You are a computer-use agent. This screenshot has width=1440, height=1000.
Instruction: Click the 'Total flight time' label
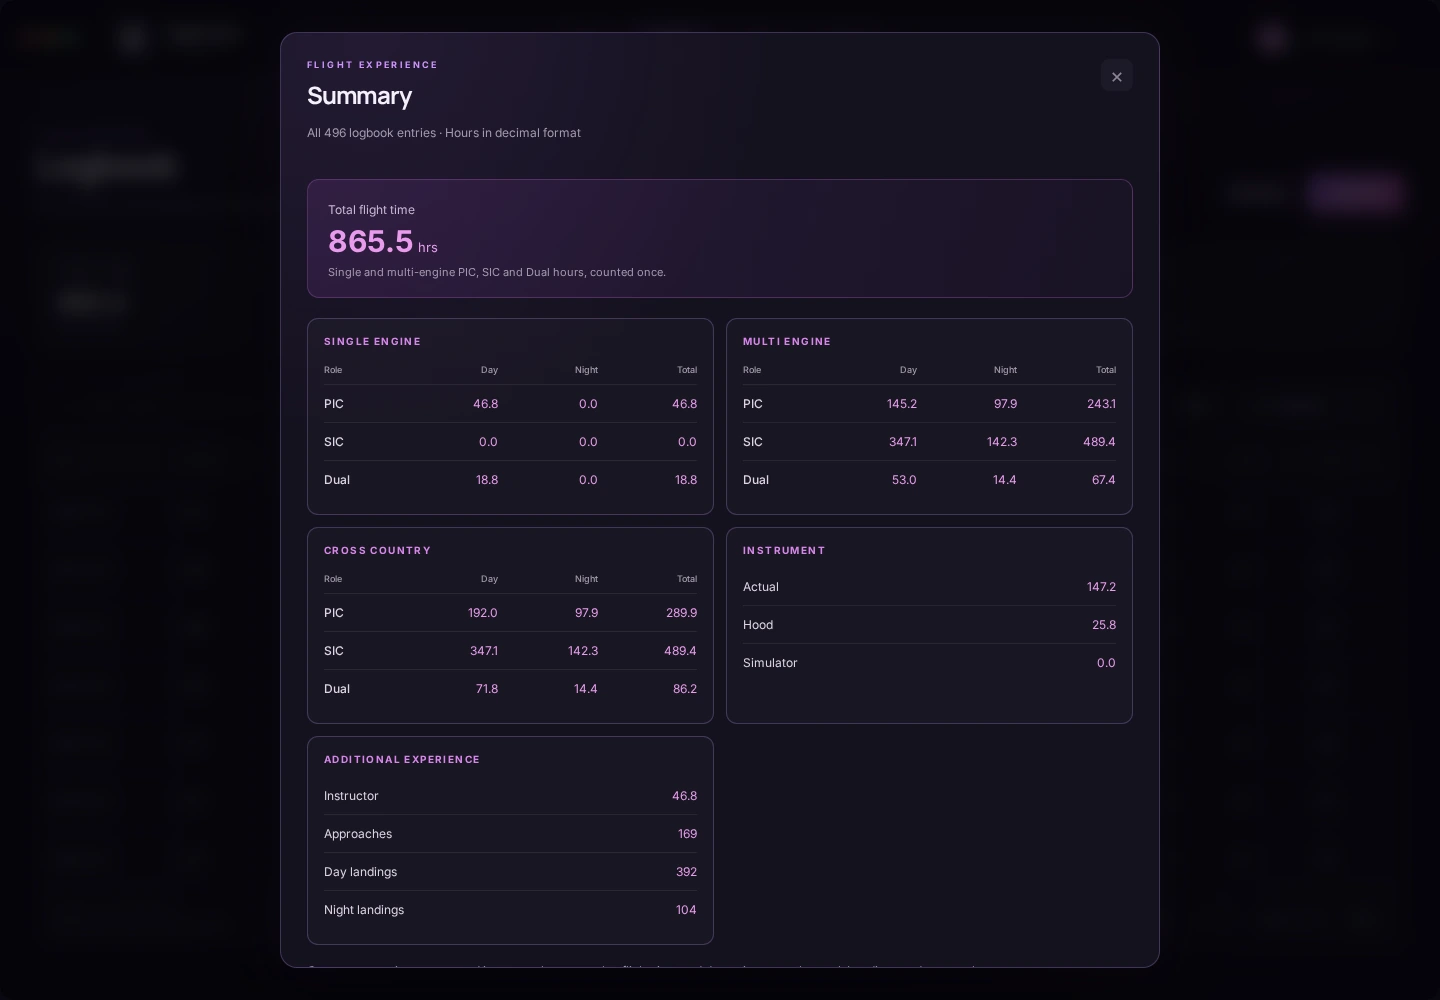[x=371, y=210]
